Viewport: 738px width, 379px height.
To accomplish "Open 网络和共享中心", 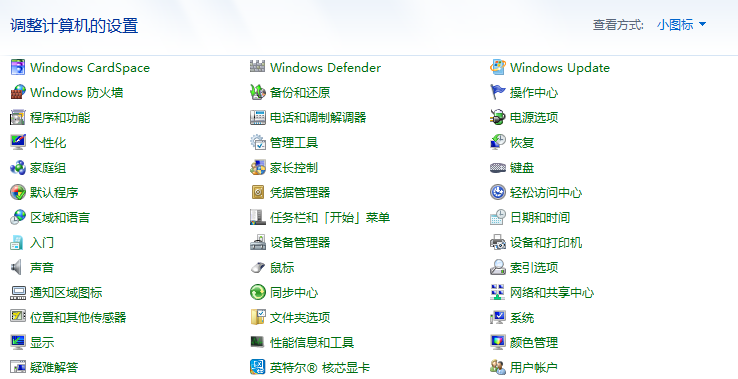I will coord(552,292).
